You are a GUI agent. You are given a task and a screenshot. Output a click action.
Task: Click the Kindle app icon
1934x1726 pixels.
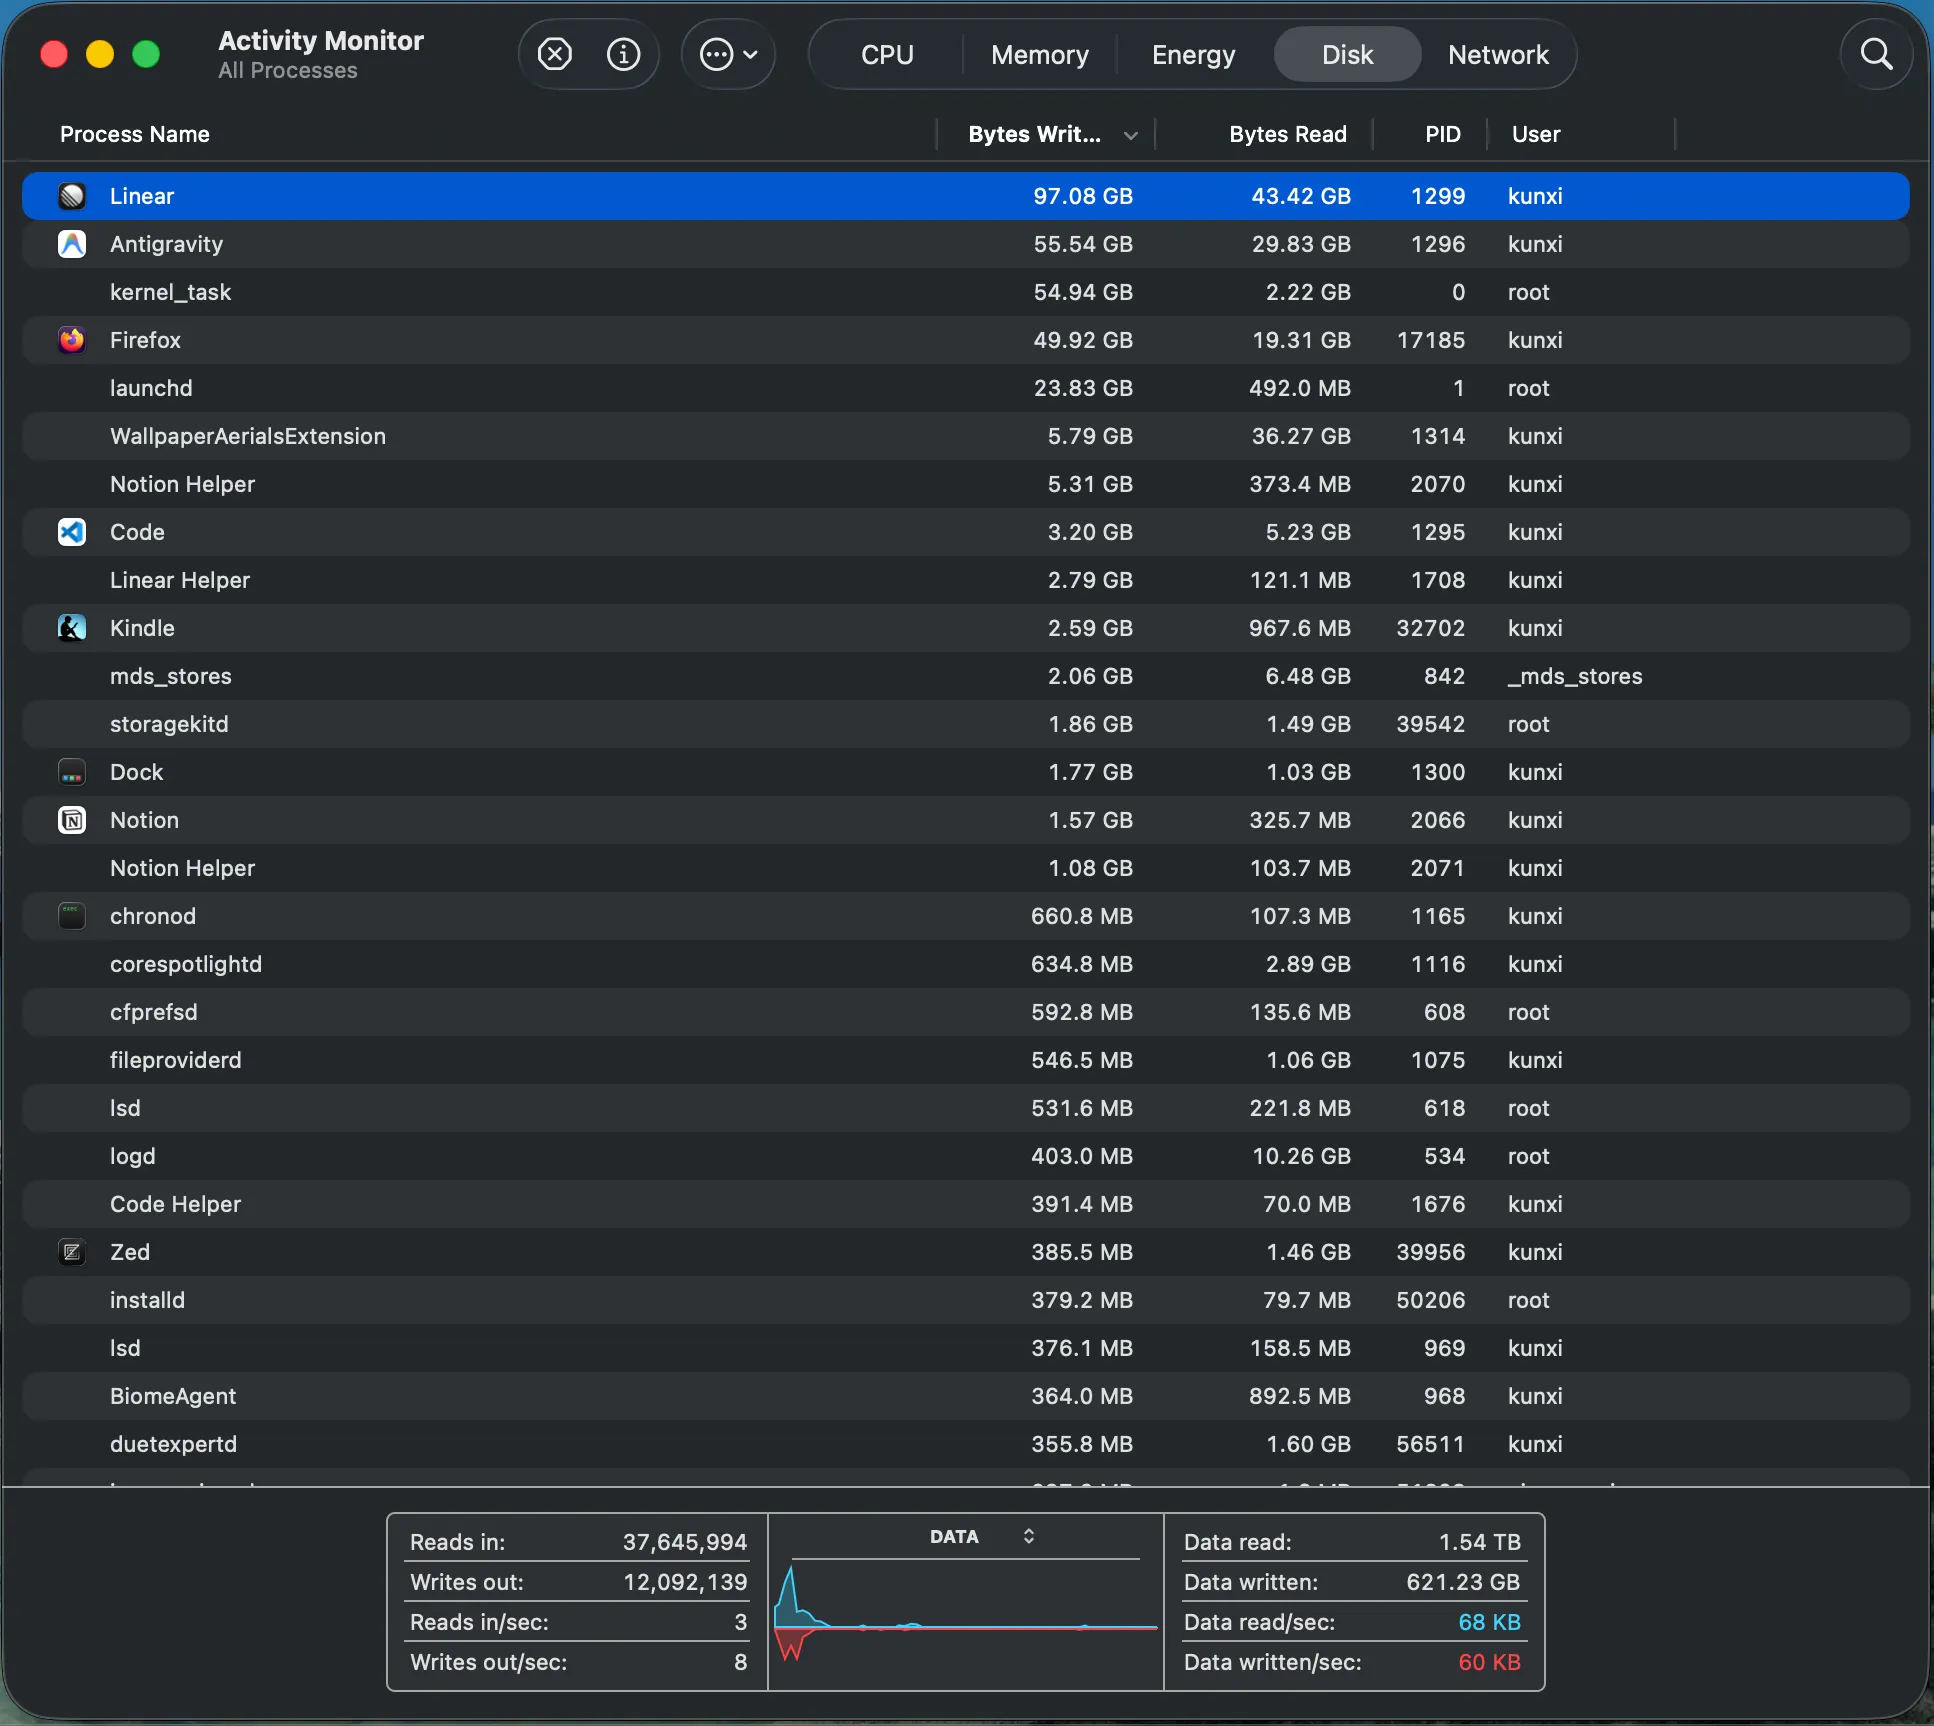(72, 628)
